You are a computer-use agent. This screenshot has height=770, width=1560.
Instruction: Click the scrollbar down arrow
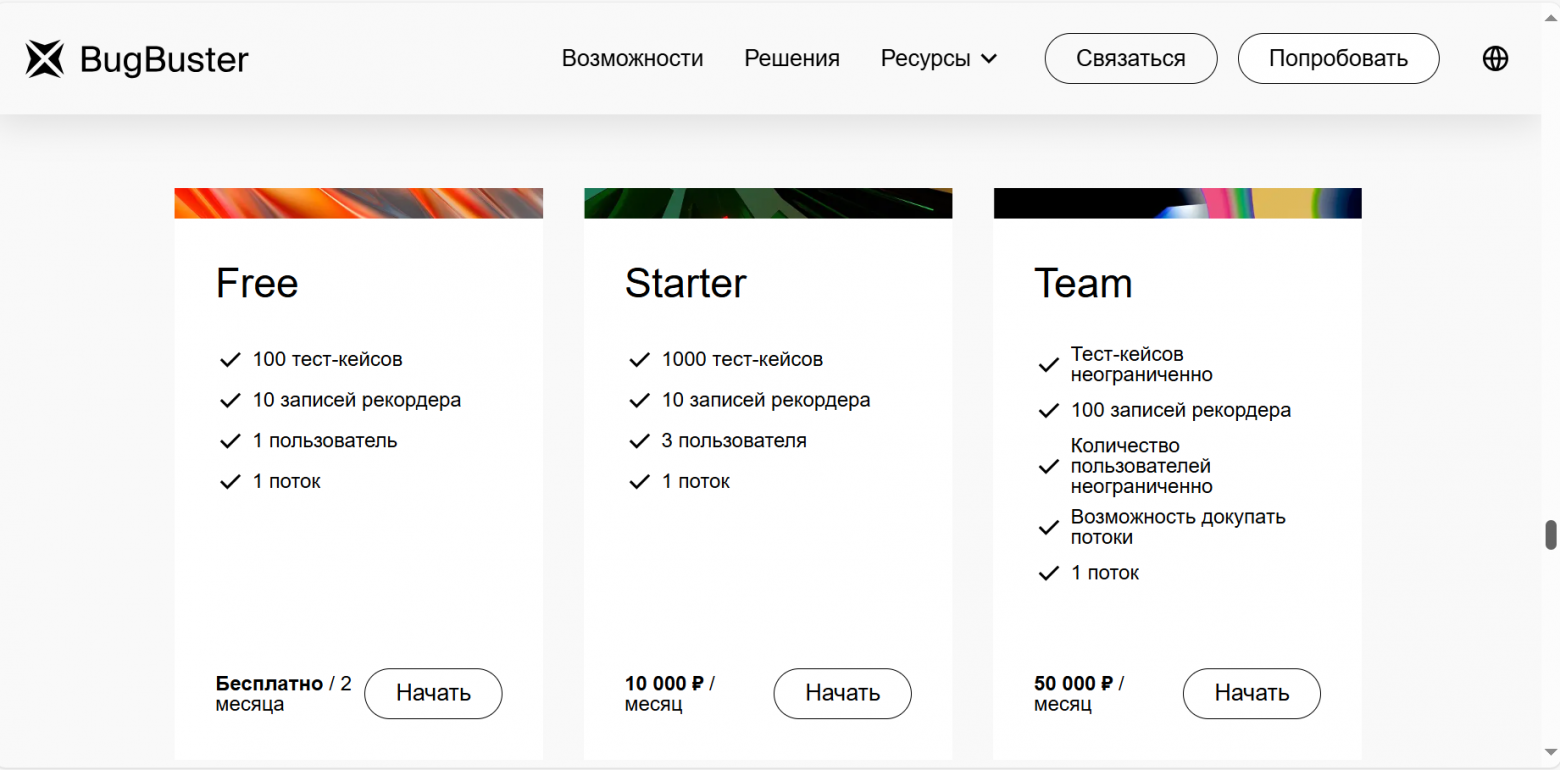(1551, 752)
